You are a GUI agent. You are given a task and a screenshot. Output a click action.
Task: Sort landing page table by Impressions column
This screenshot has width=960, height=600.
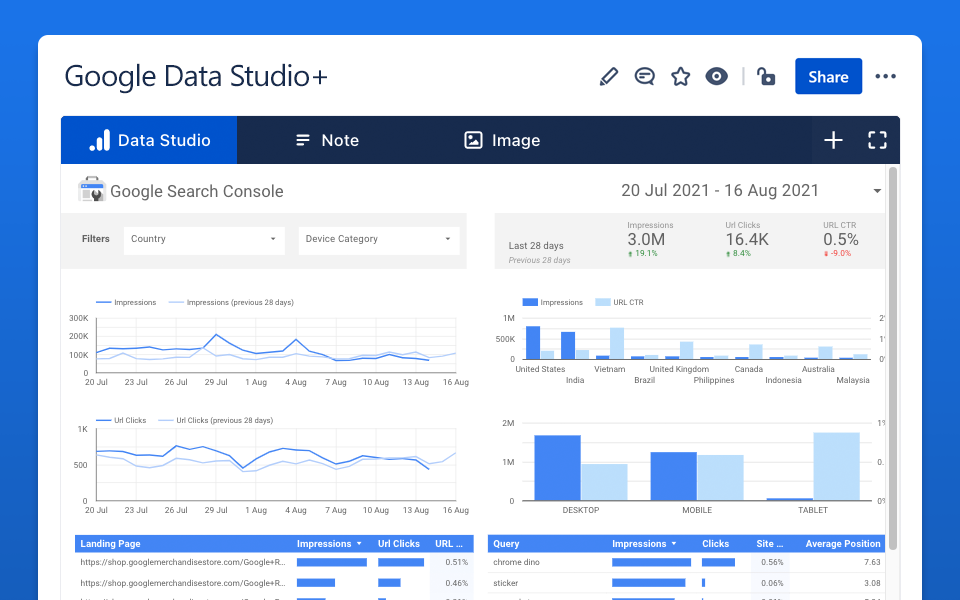(x=329, y=544)
